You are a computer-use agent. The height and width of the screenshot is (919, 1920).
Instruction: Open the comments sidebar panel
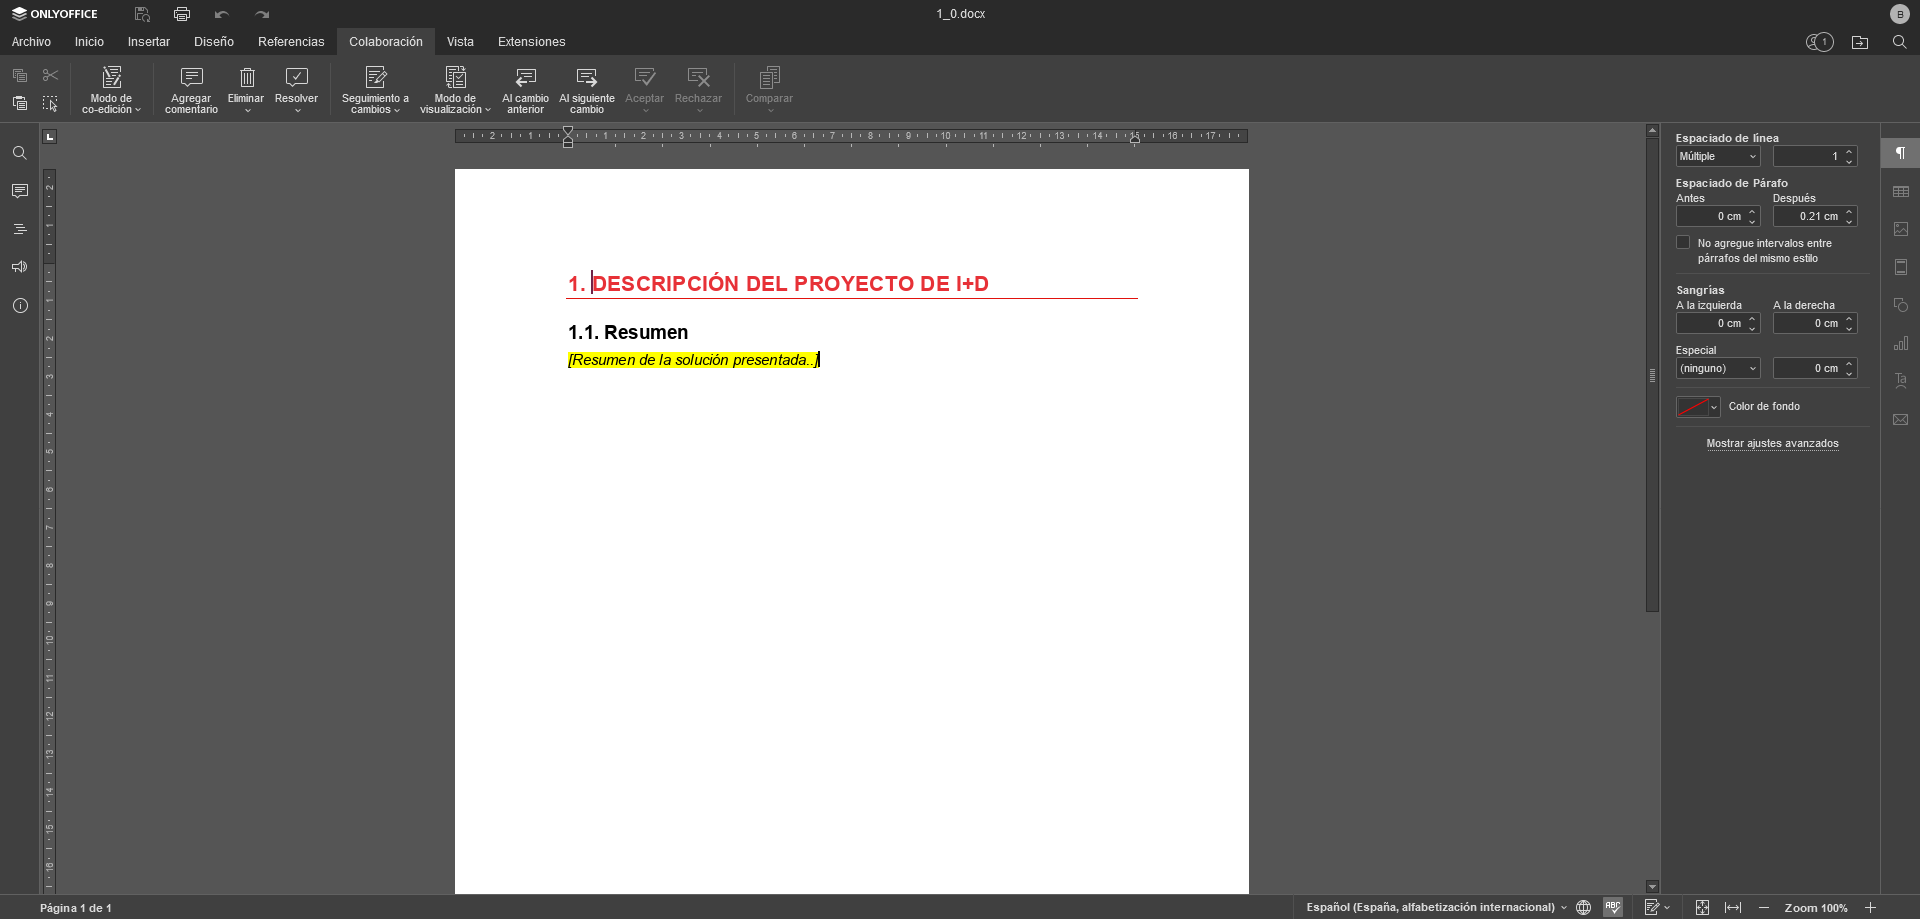click(20, 191)
